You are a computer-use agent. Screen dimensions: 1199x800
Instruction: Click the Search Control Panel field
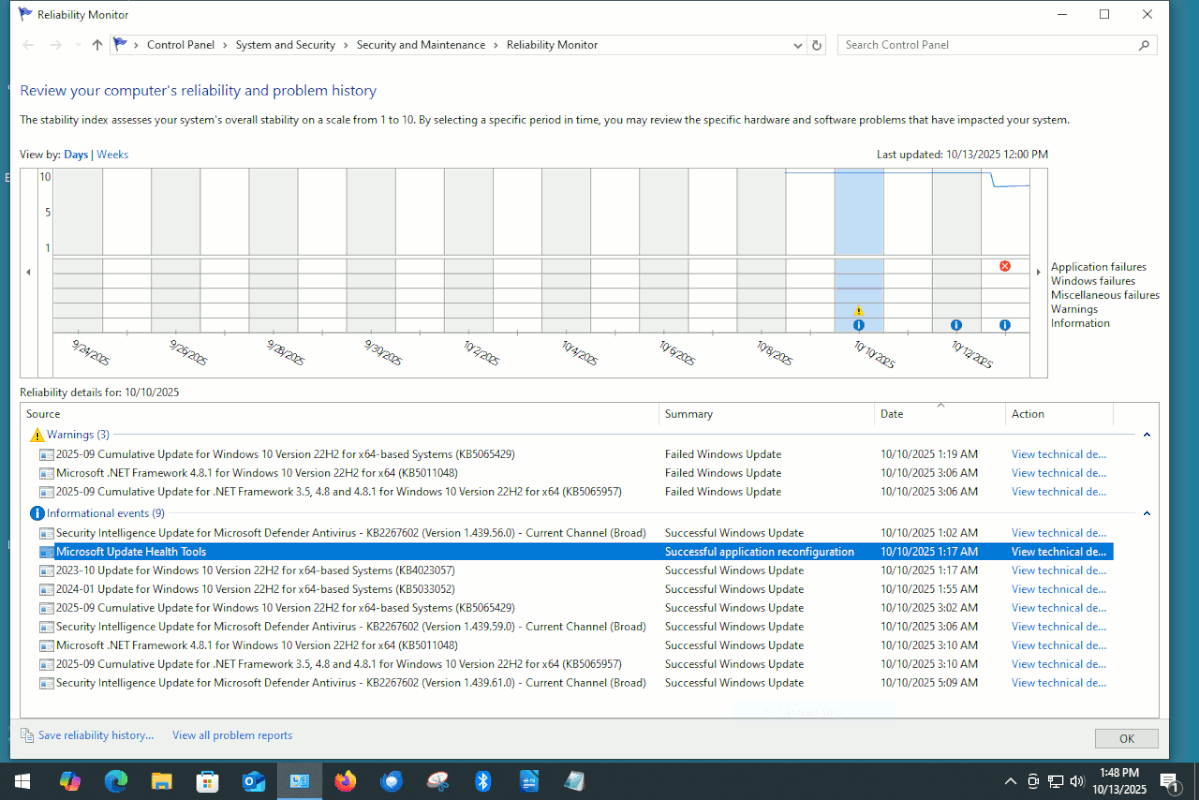tap(986, 45)
